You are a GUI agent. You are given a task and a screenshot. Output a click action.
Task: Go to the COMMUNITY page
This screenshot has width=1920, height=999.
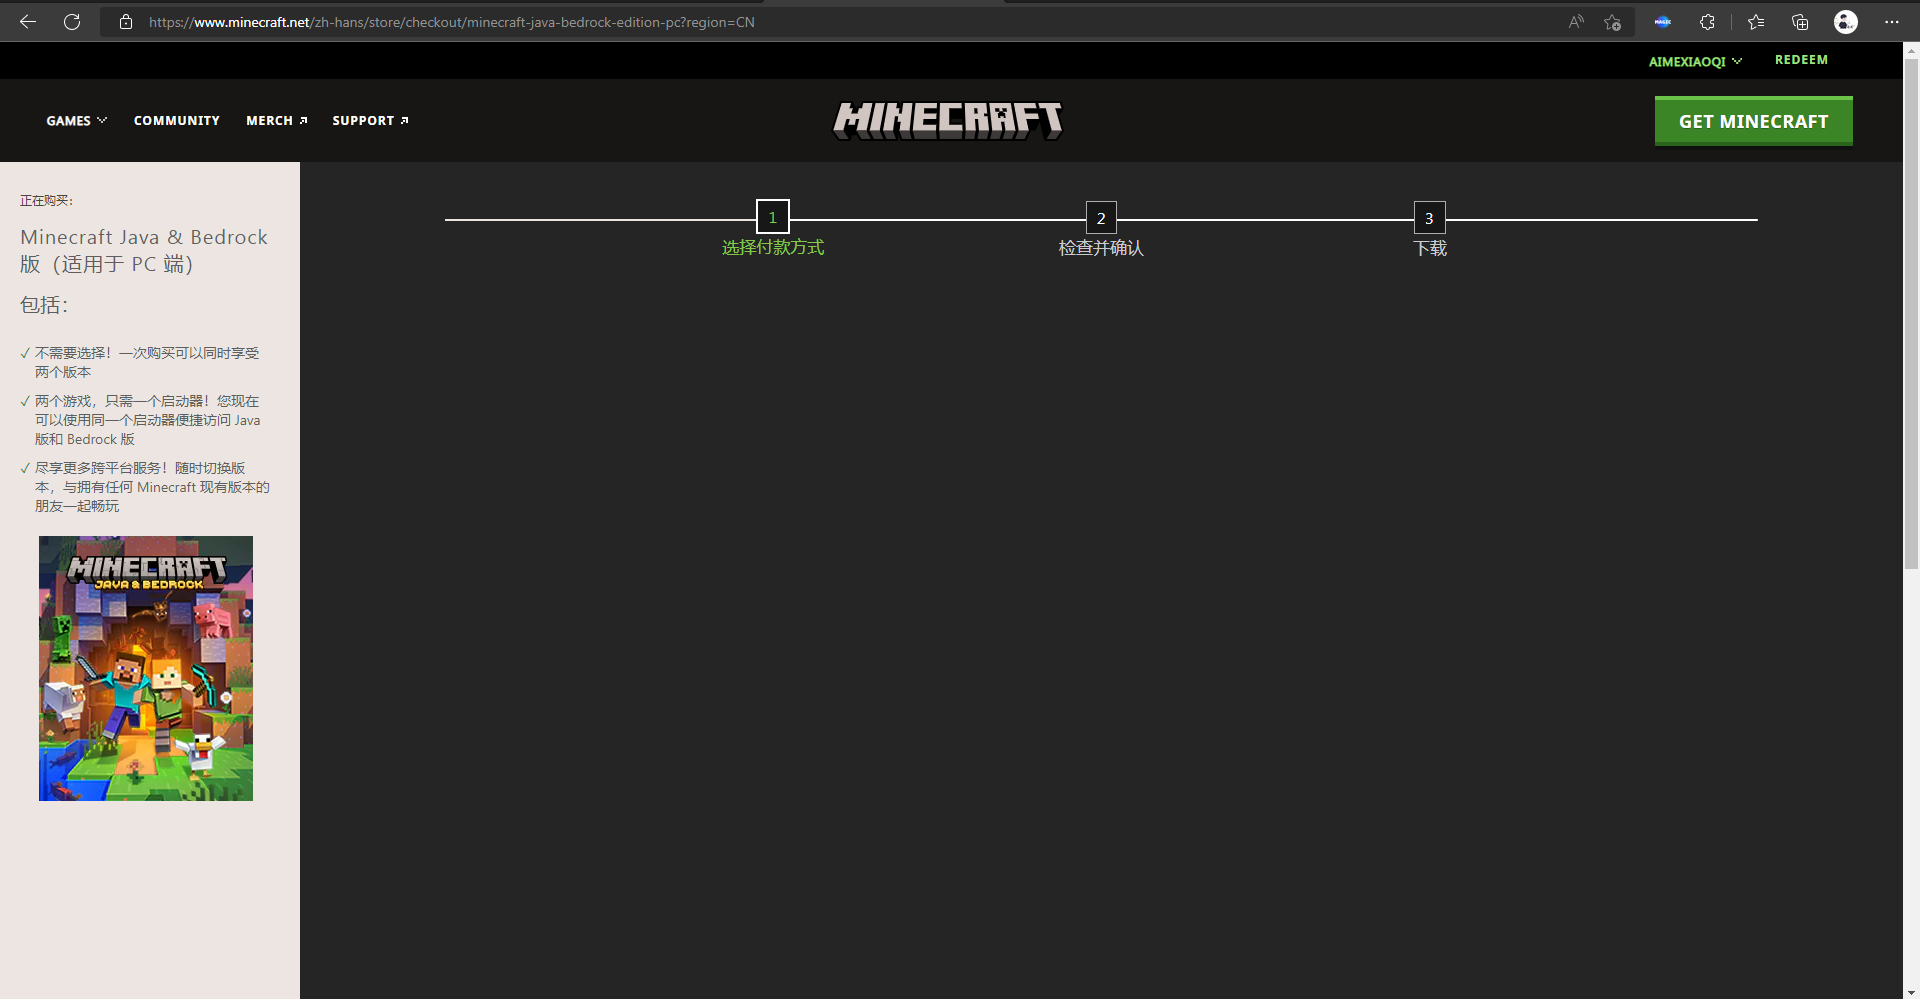(x=177, y=121)
